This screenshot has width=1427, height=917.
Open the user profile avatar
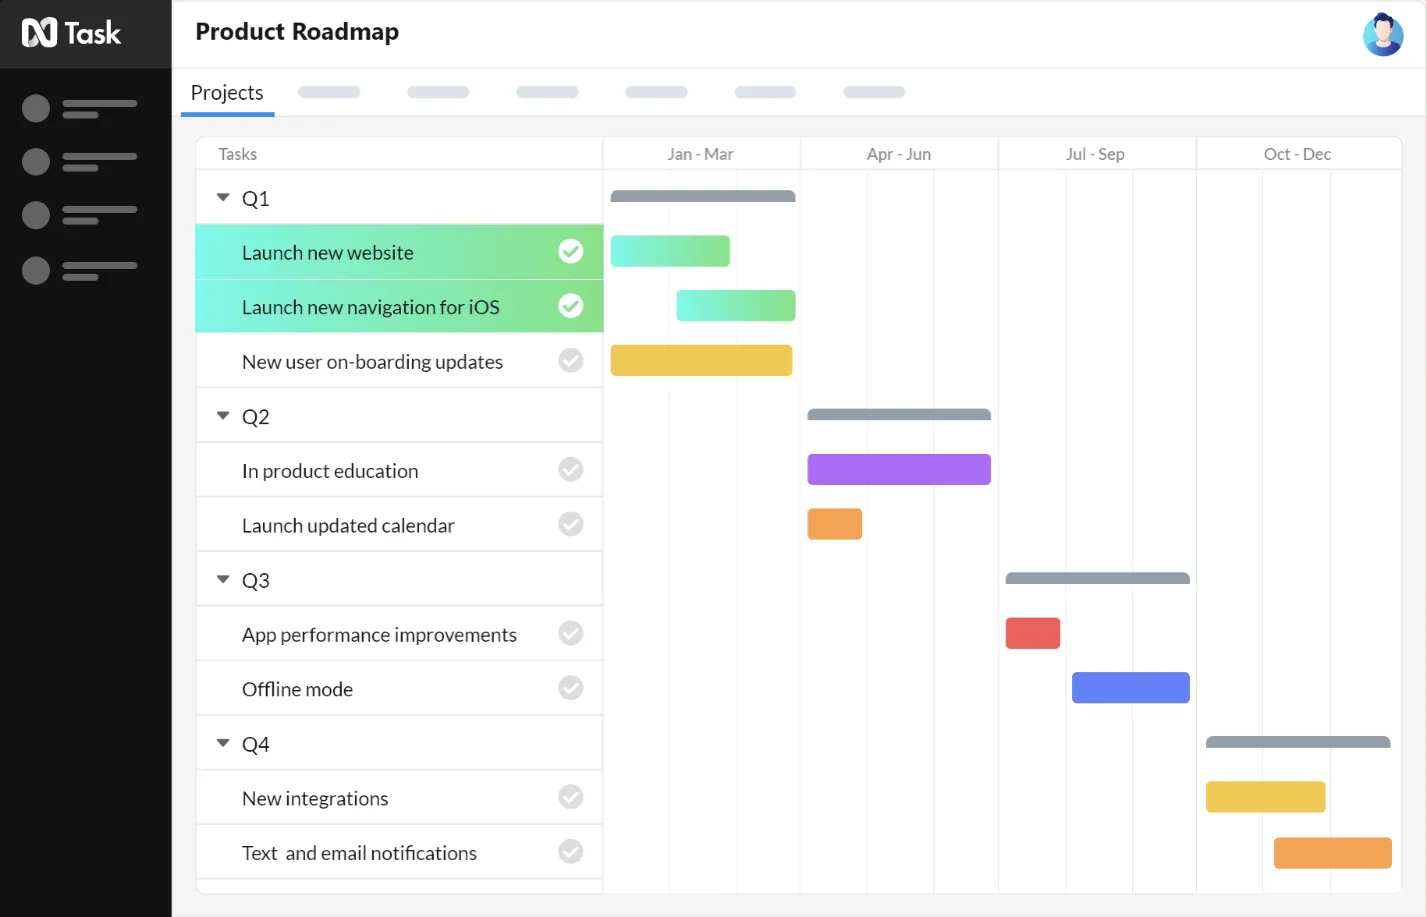click(1383, 34)
